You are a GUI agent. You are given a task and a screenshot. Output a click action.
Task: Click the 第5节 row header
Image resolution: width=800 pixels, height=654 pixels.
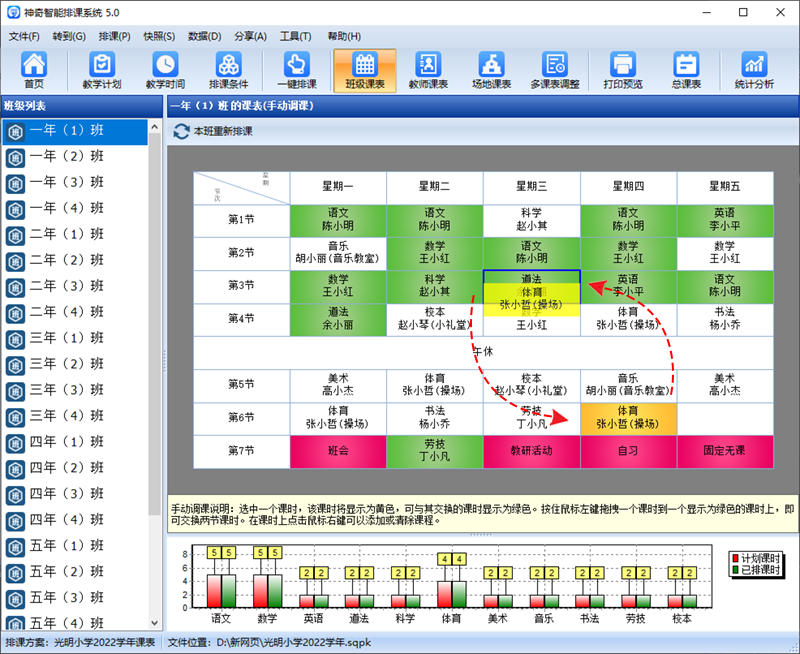[241, 385]
